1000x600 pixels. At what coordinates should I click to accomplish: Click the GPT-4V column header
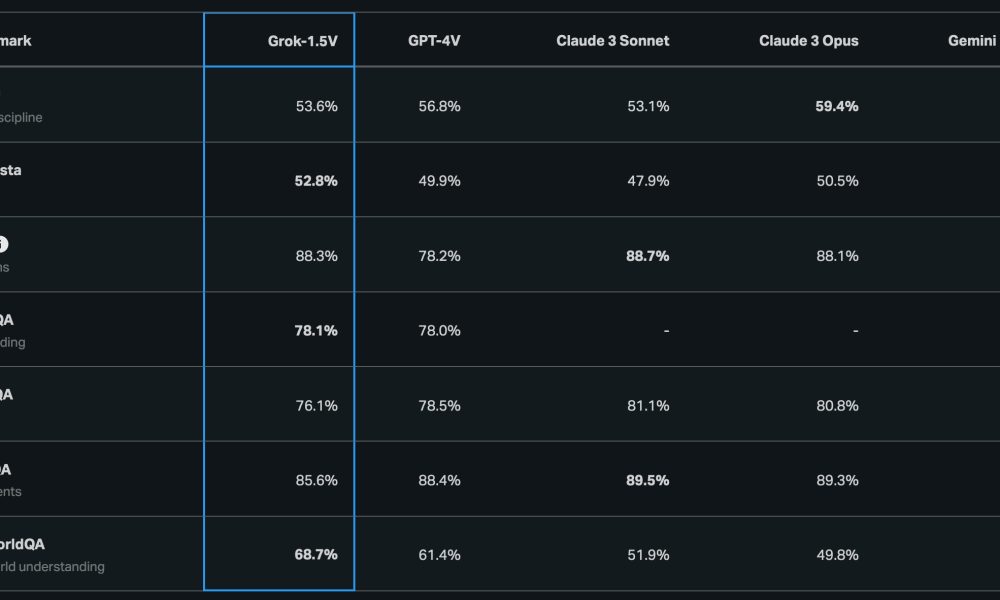434,41
